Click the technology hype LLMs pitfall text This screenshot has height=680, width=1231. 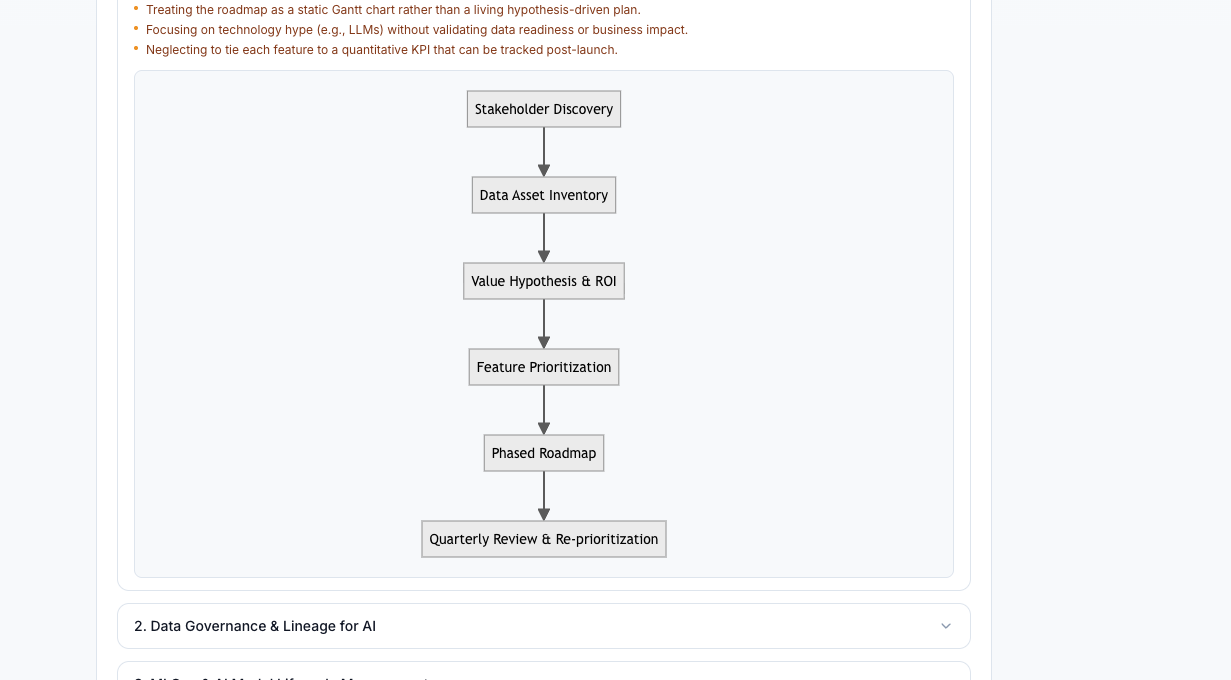pyautogui.click(x=417, y=30)
